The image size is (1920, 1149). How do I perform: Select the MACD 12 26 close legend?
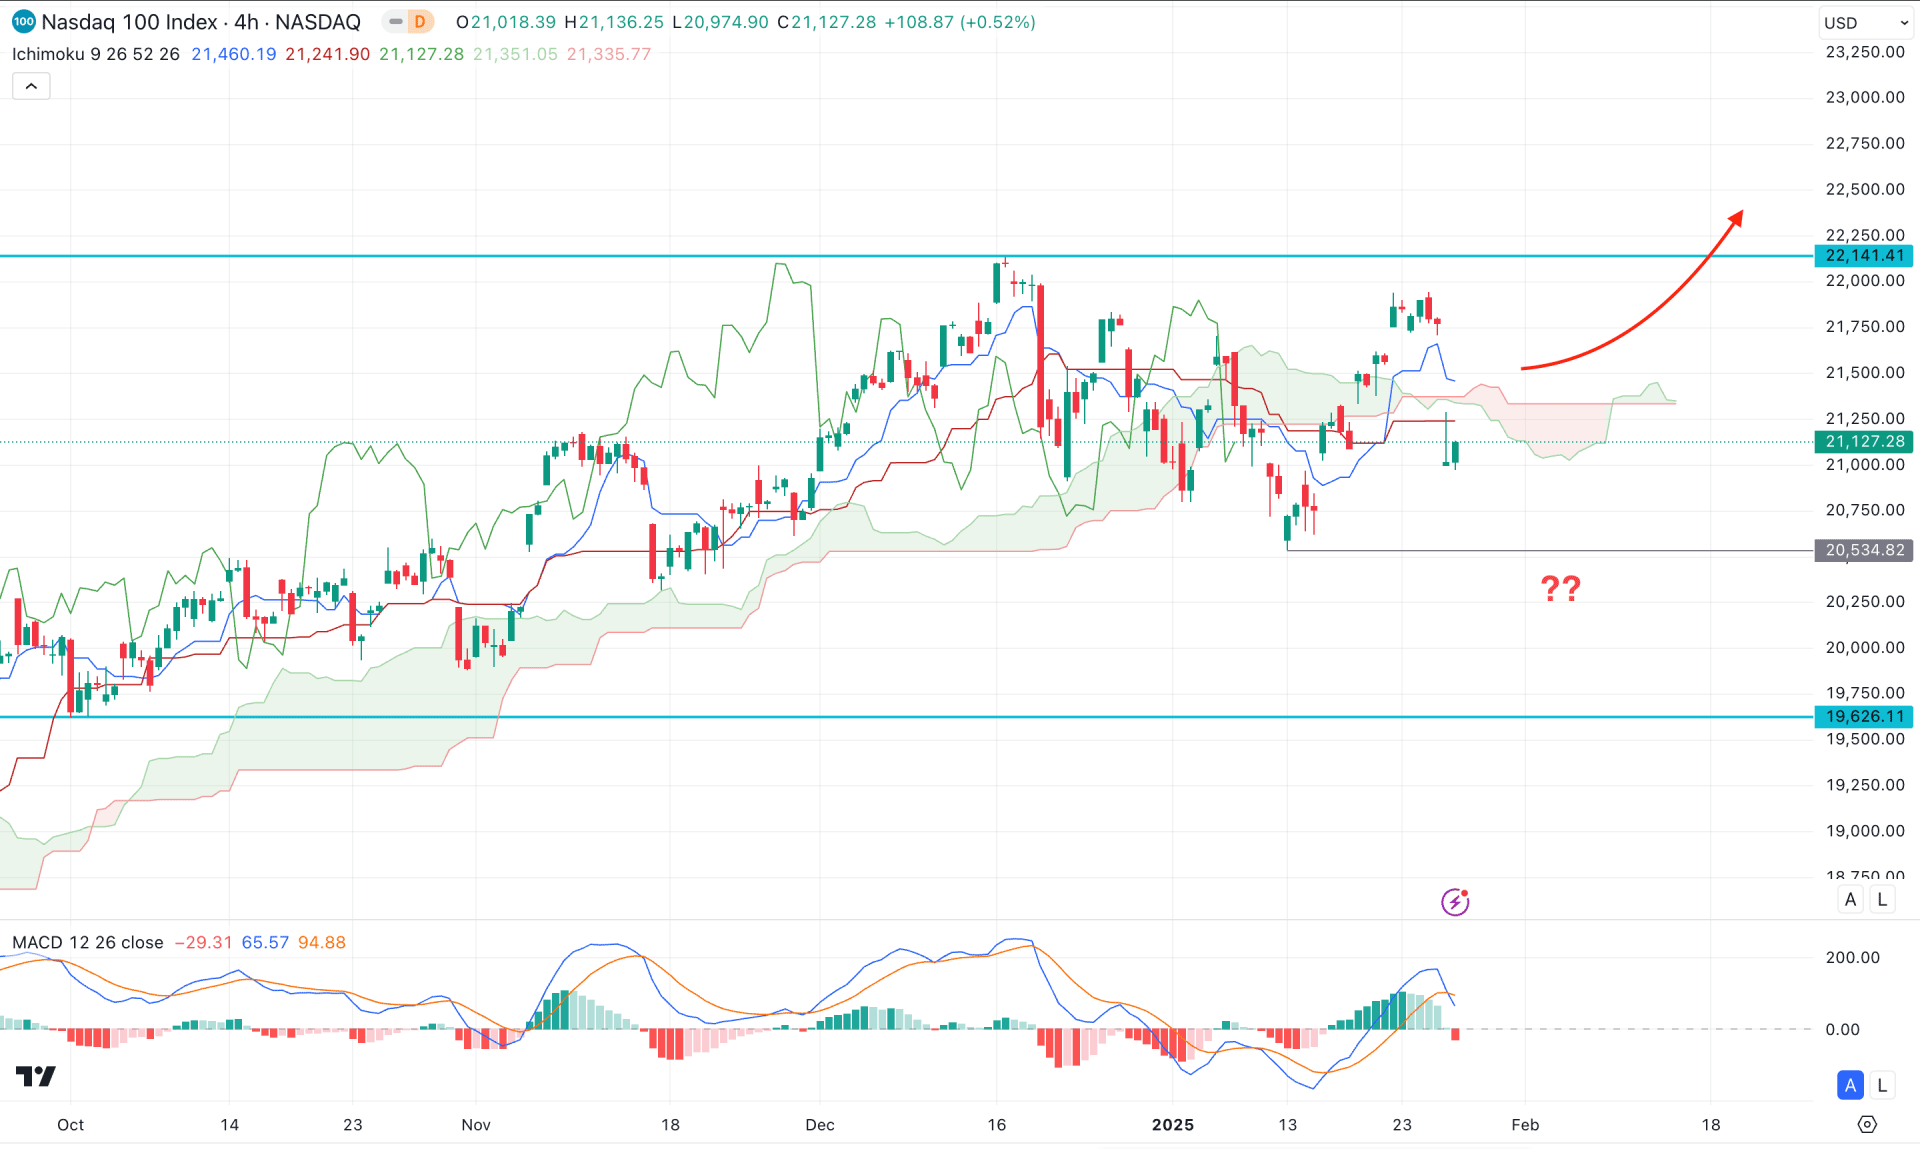(88, 942)
